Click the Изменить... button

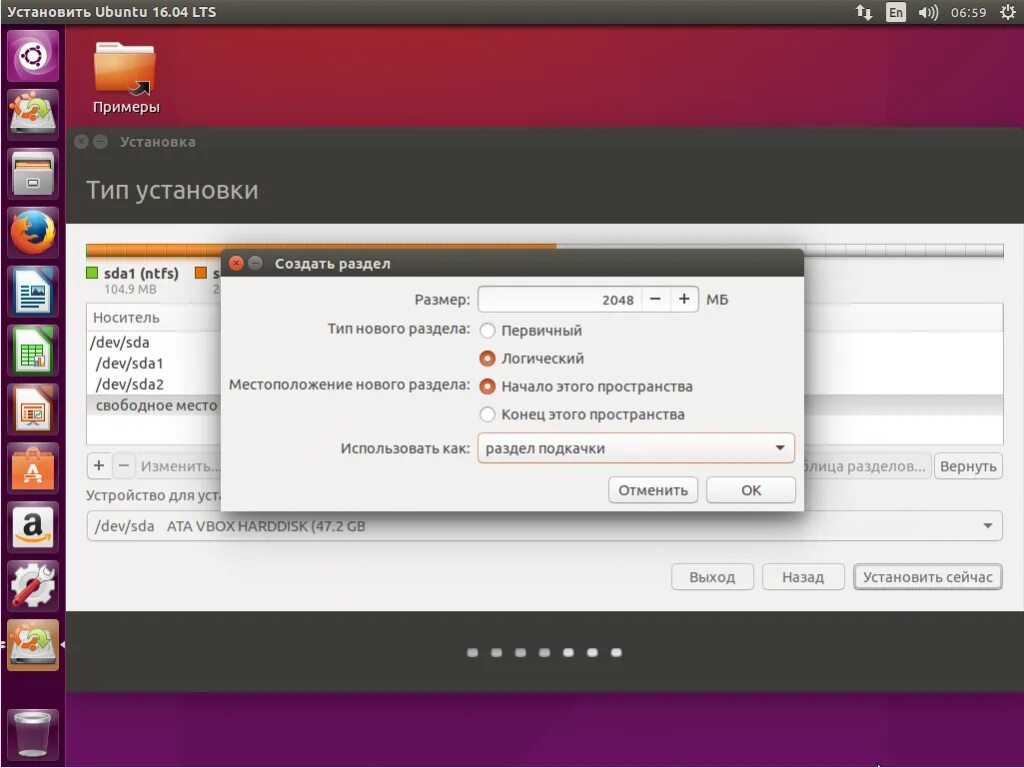click(x=179, y=466)
